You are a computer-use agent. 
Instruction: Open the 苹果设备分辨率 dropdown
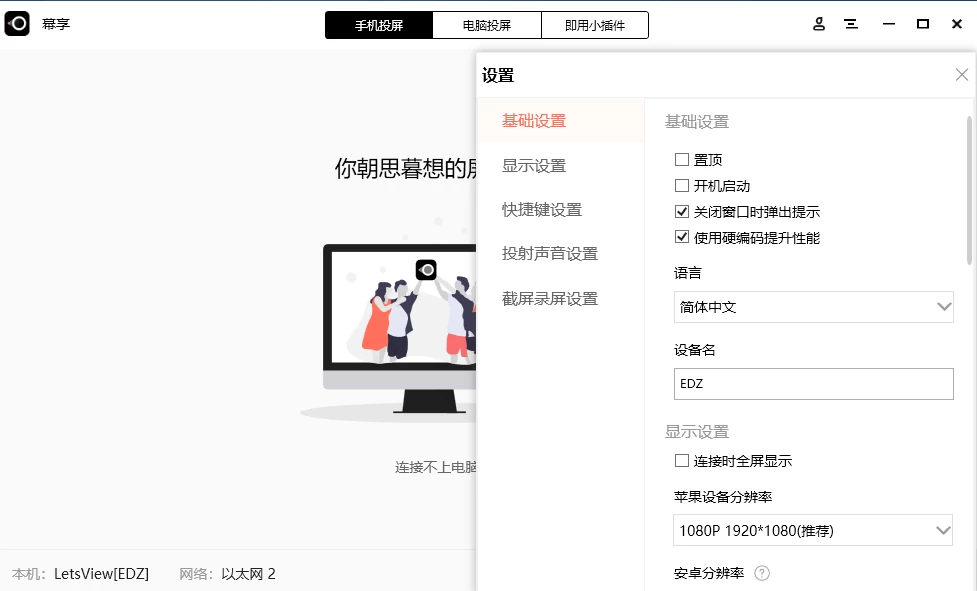813,530
